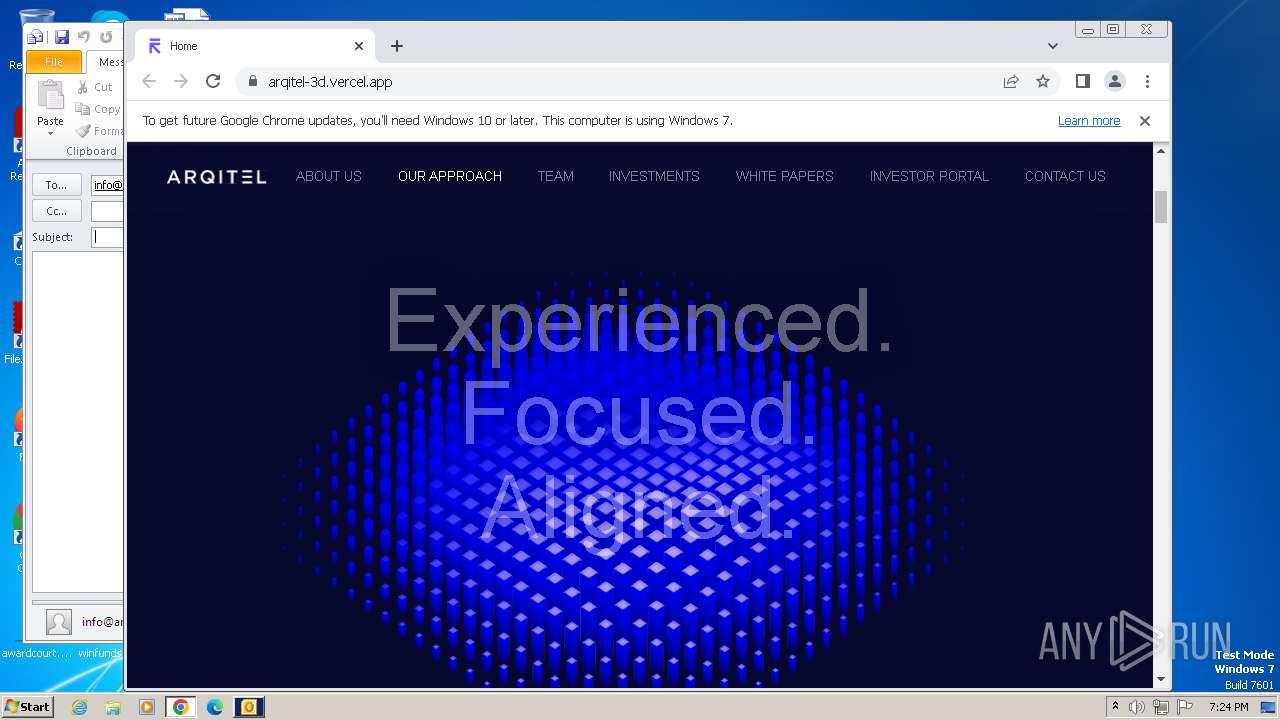The height and width of the screenshot is (720, 1280).
Task: Open Windows Explorer folder in taskbar
Action: click(113, 707)
